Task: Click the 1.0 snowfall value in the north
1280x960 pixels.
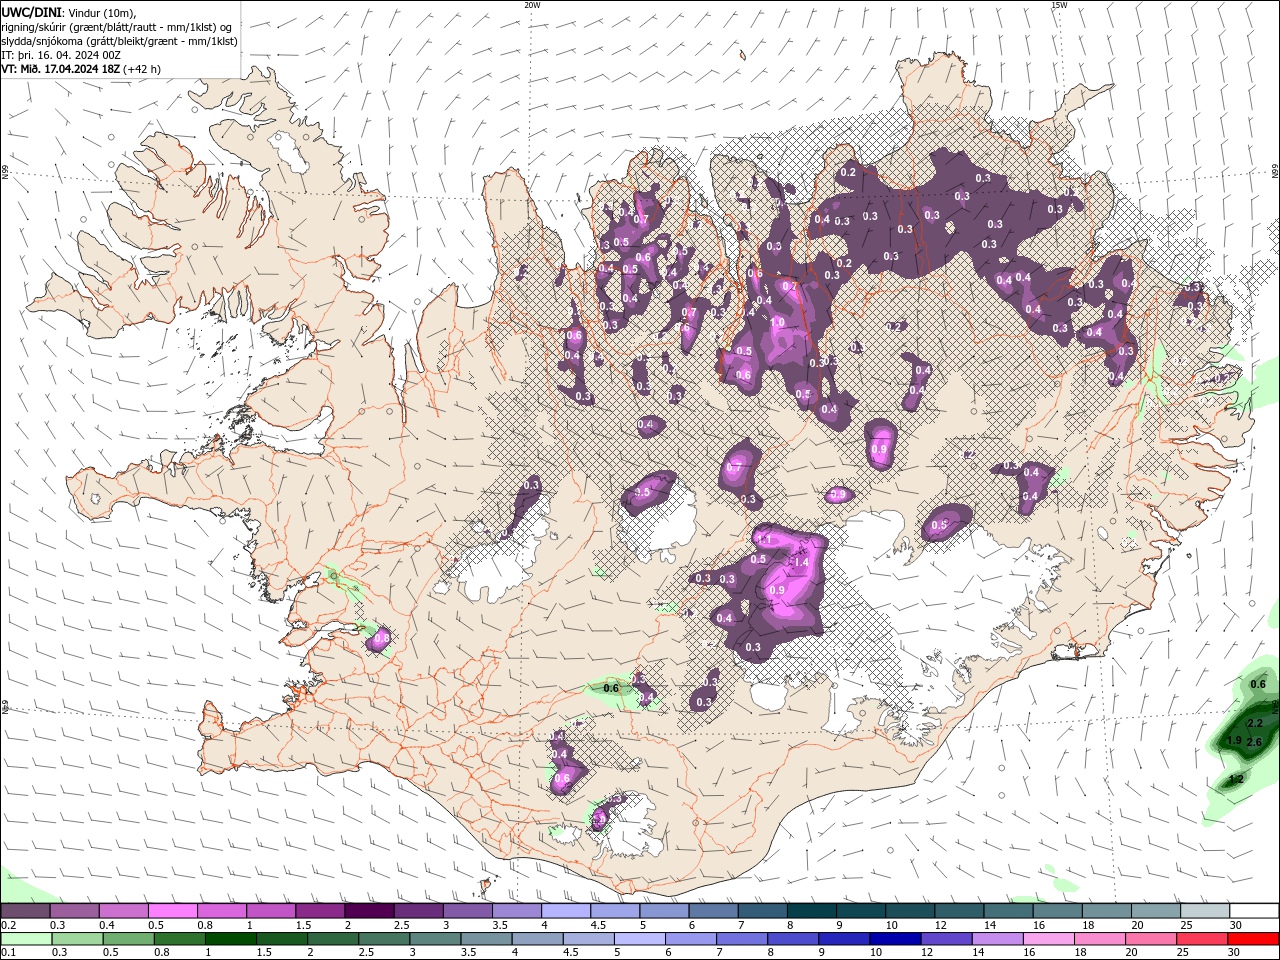Action: click(x=777, y=322)
